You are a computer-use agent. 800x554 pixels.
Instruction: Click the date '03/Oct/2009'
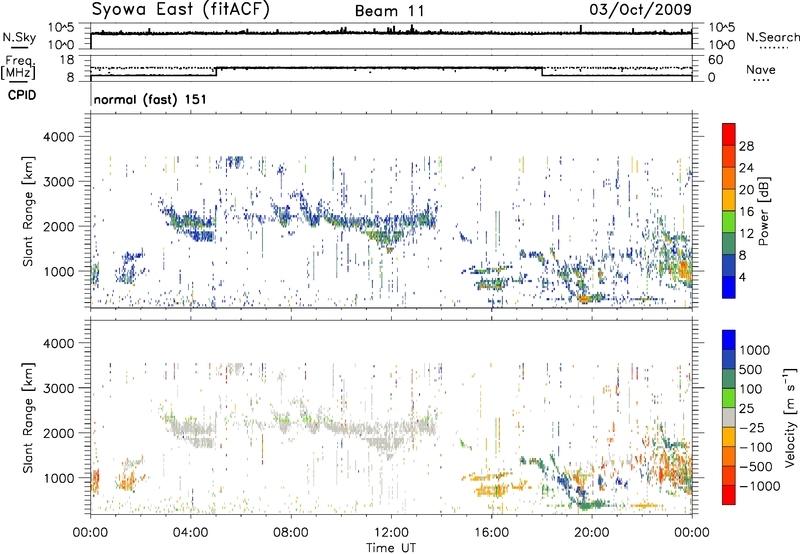(x=641, y=10)
